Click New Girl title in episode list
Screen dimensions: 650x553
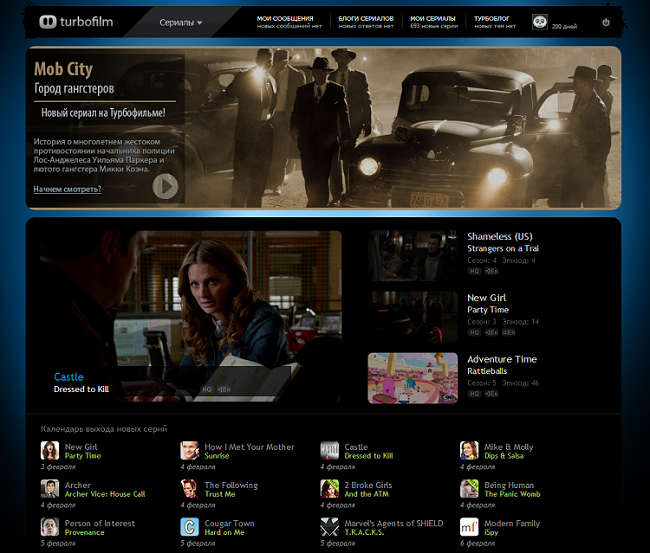pos(486,298)
